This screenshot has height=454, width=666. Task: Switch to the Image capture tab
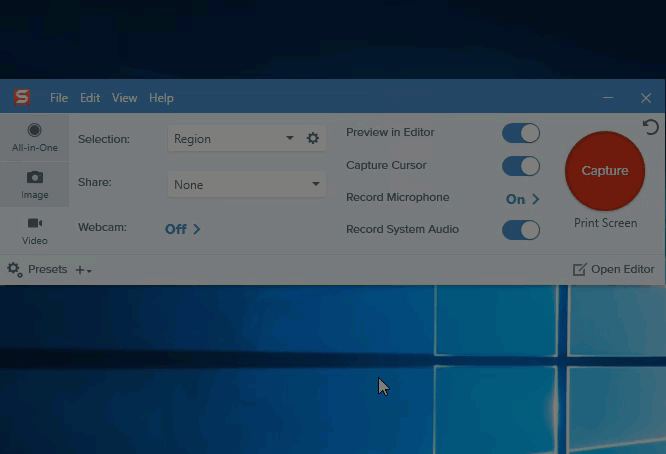pyautogui.click(x=35, y=184)
